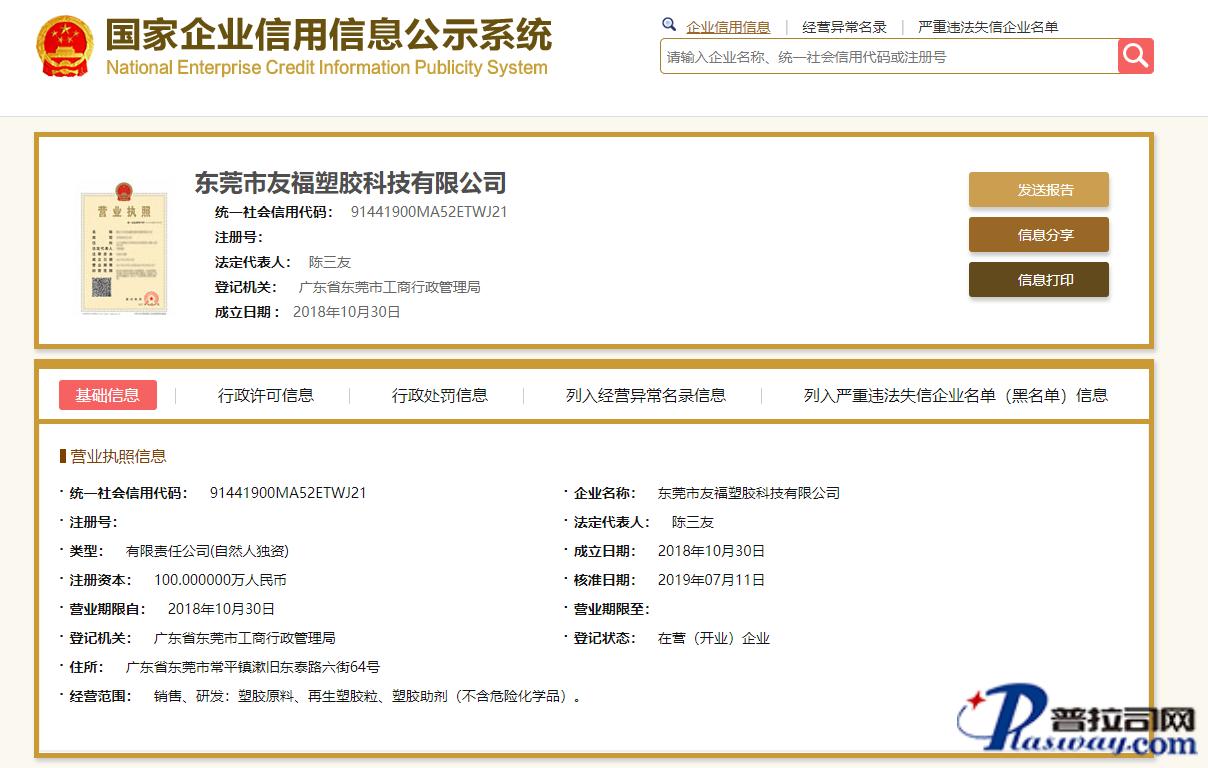
Task: Click the company name heading 东莞市友福塑胶科技有限公司
Action: (x=350, y=183)
